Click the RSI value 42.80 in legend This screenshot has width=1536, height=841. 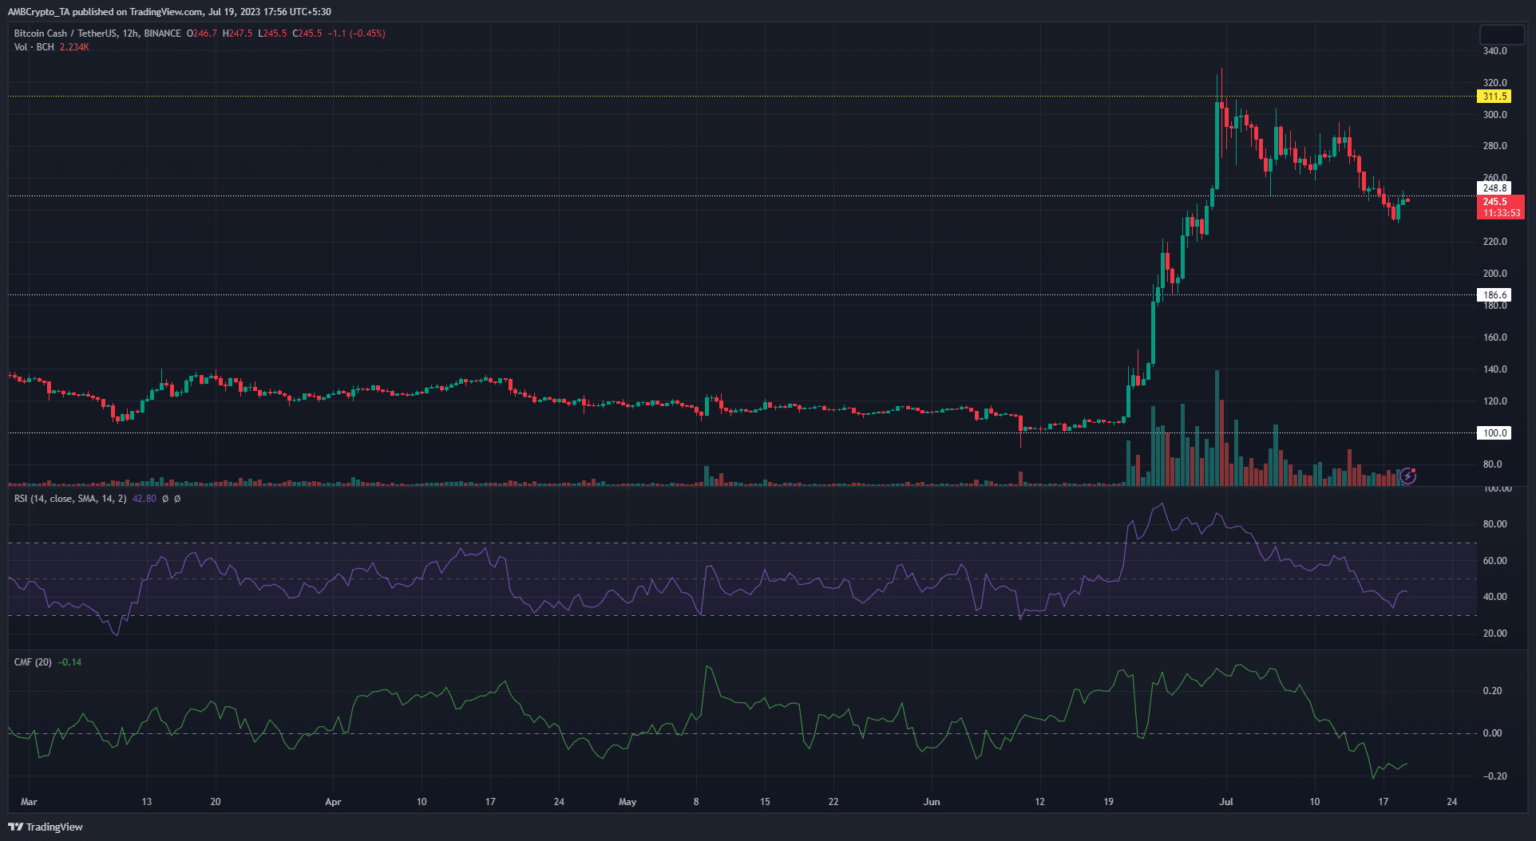click(x=144, y=498)
